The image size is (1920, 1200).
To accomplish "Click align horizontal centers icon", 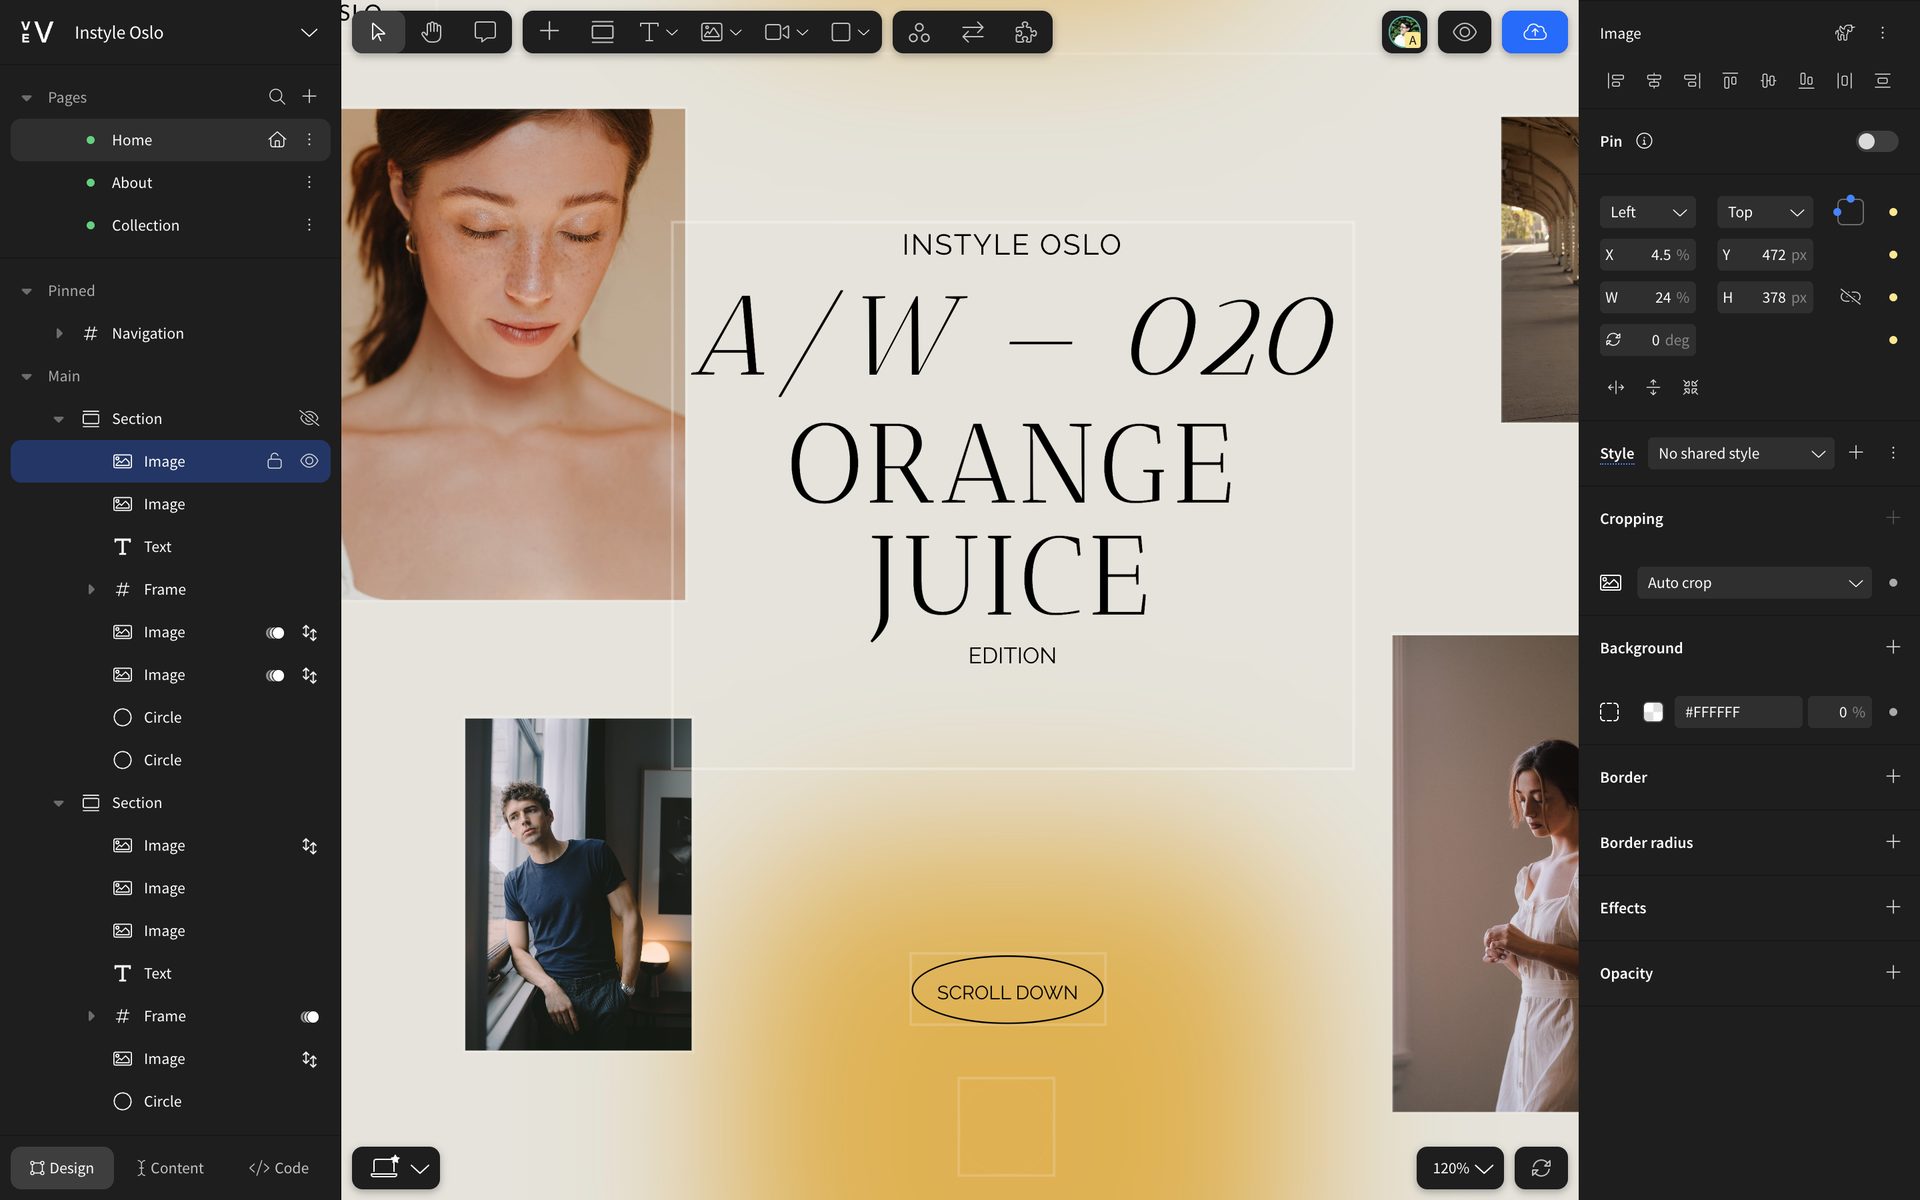I will (x=1653, y=81).
